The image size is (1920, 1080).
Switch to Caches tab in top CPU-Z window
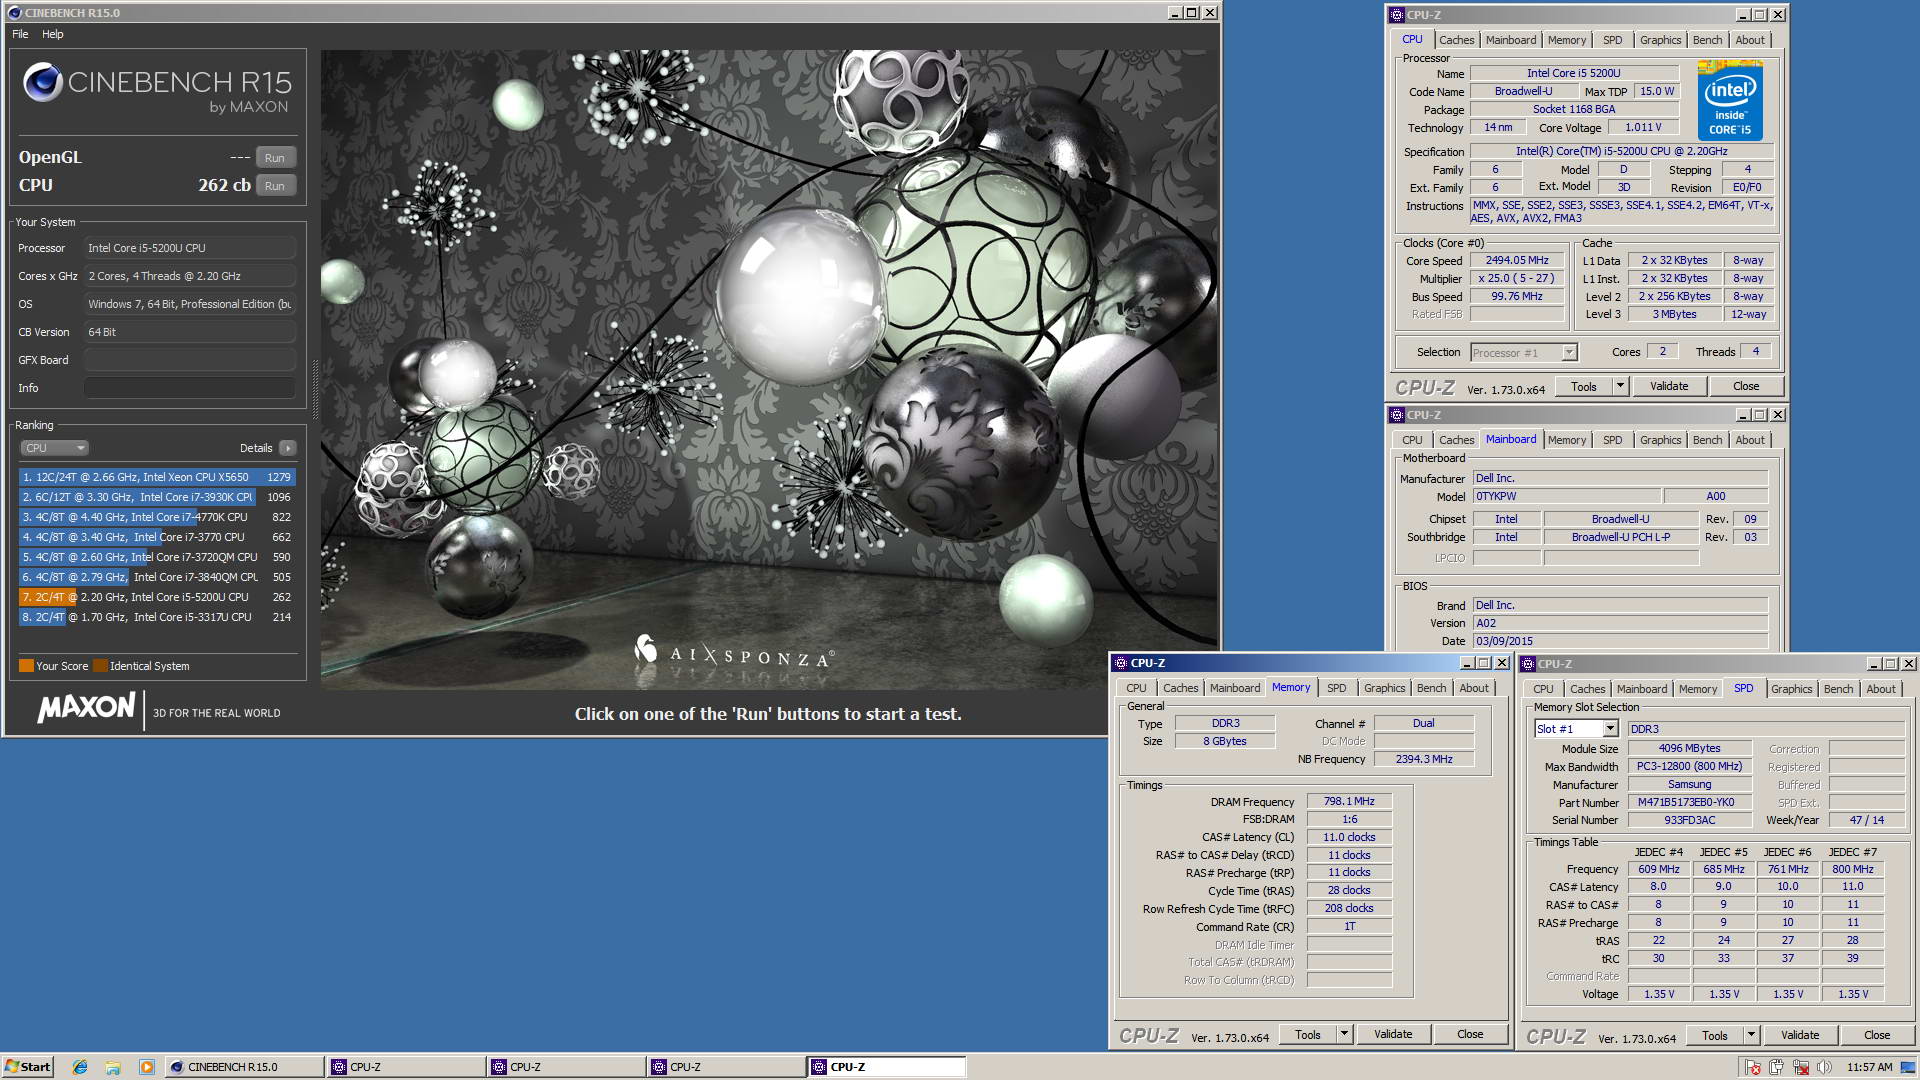click(x=1456, y=40)
